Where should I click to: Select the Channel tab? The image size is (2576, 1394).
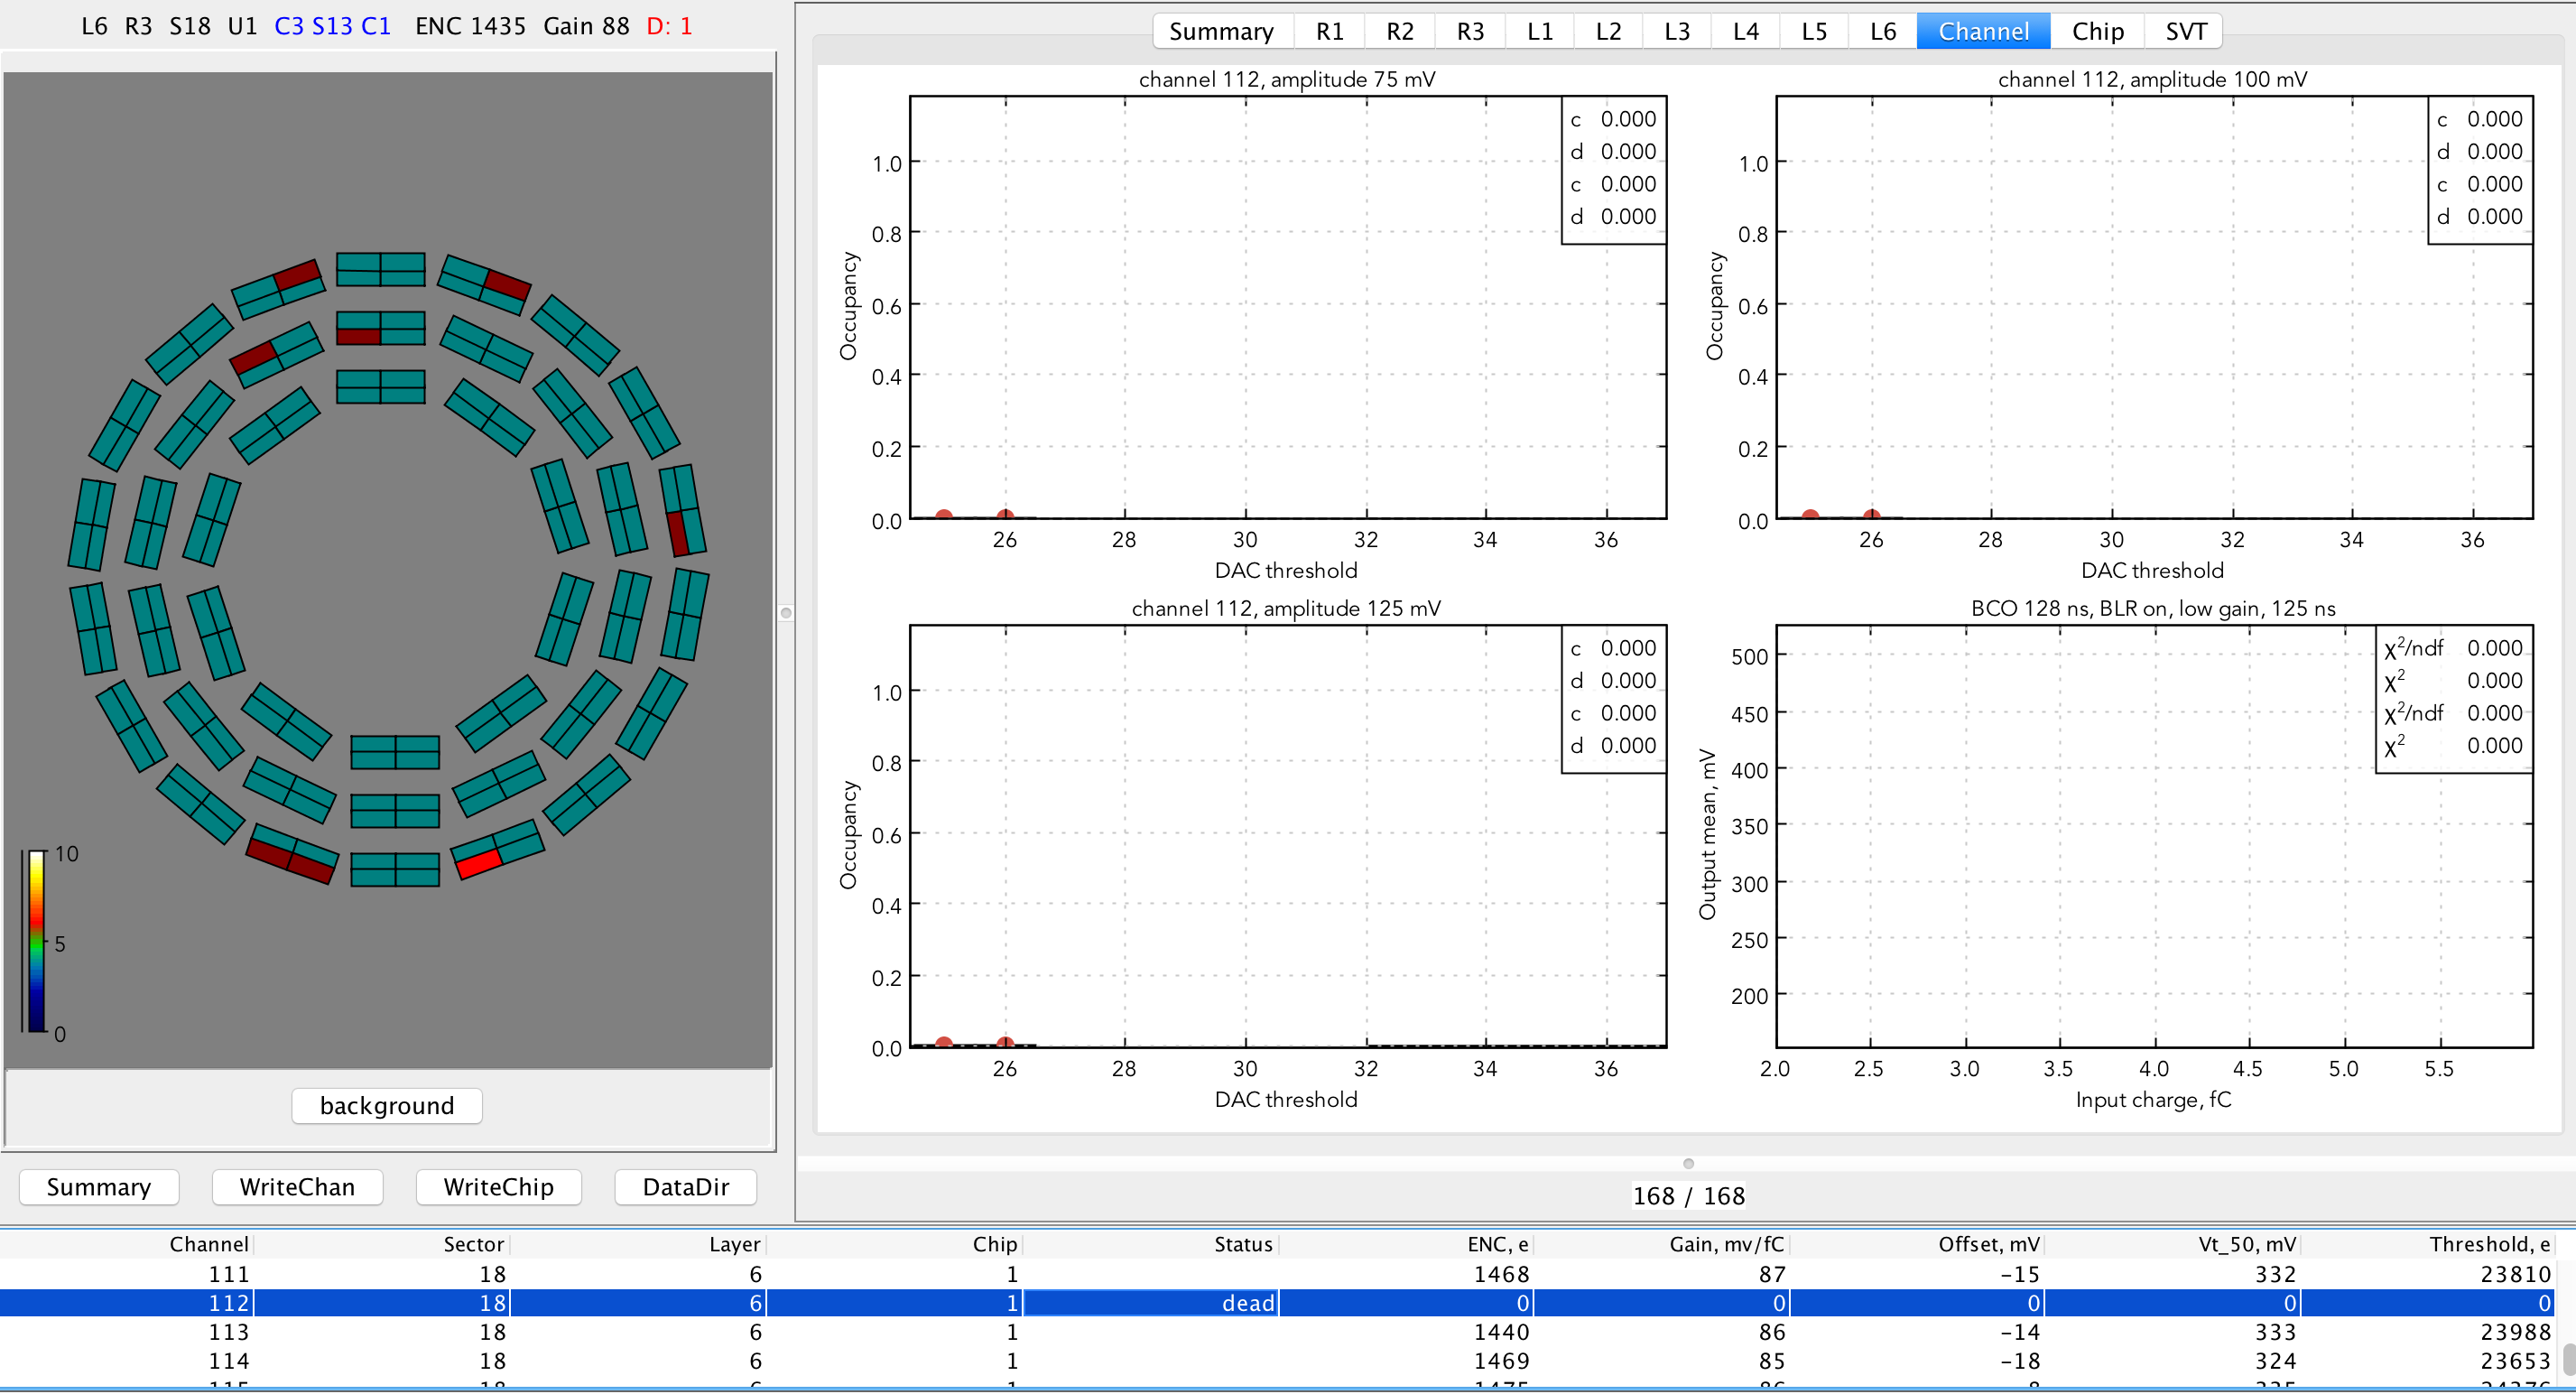[1983, 32]
